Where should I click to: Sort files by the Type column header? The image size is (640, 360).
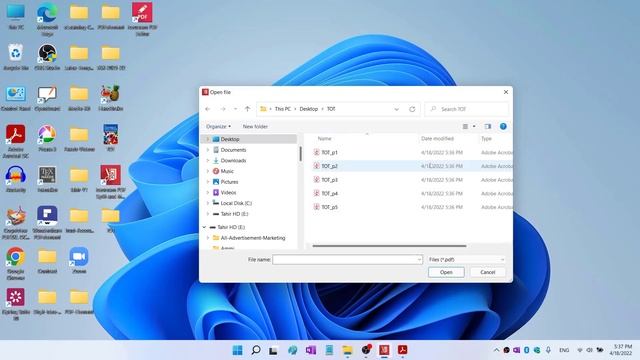486,139
